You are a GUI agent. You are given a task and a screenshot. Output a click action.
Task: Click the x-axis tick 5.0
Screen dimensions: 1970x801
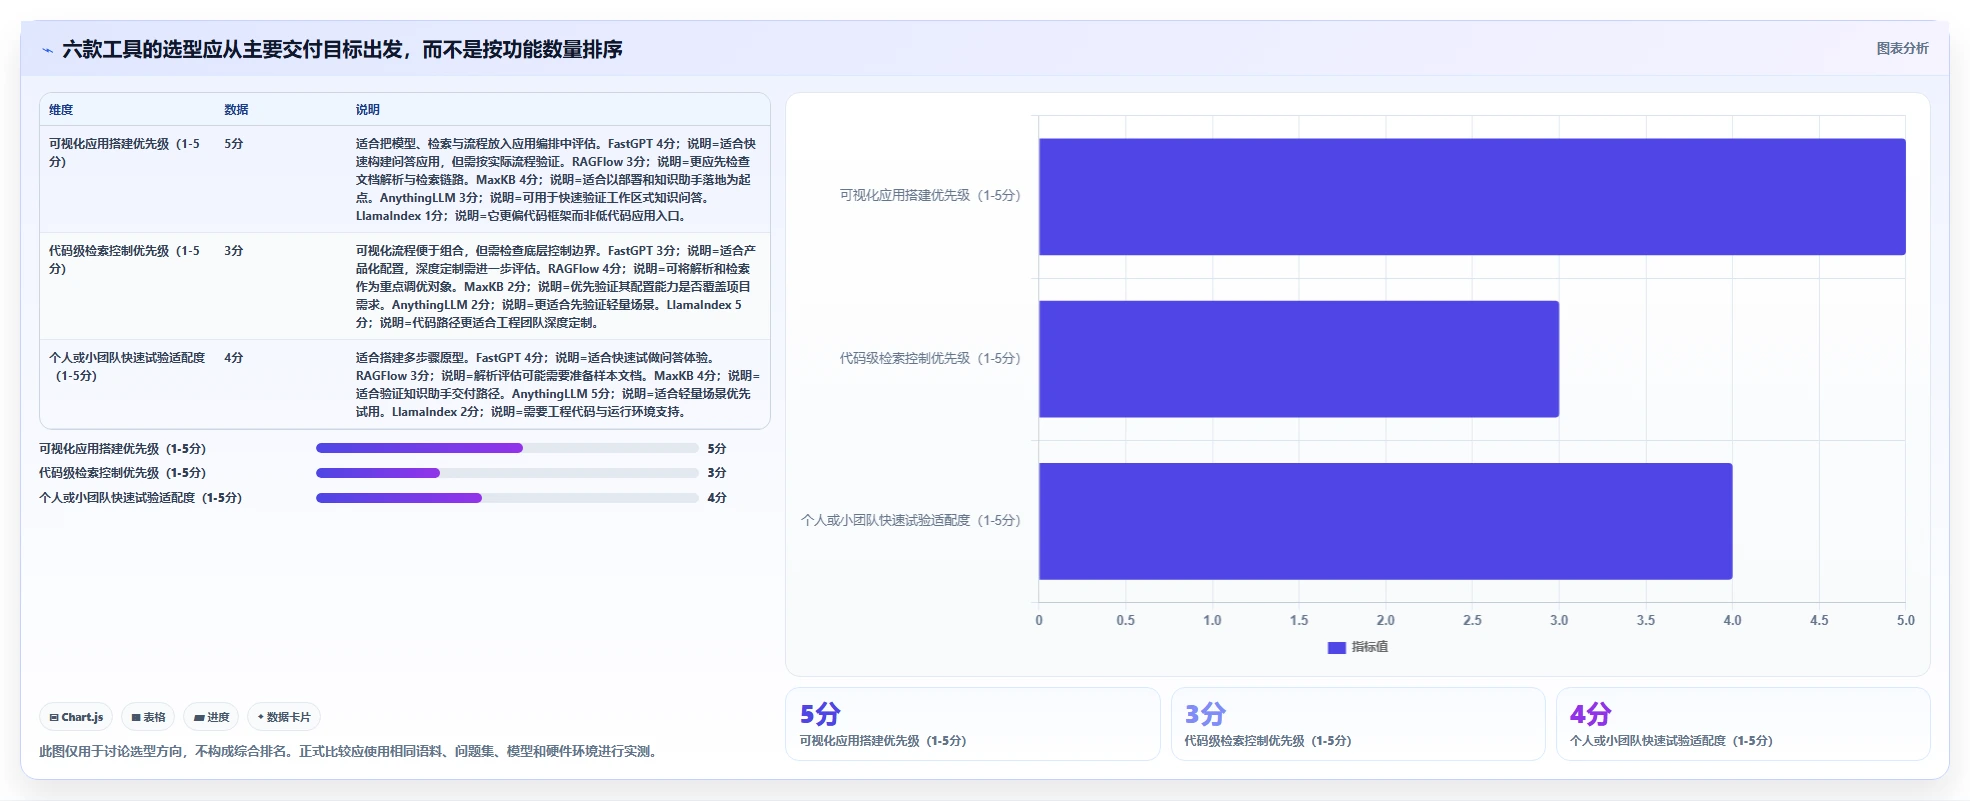(1906, 621)
